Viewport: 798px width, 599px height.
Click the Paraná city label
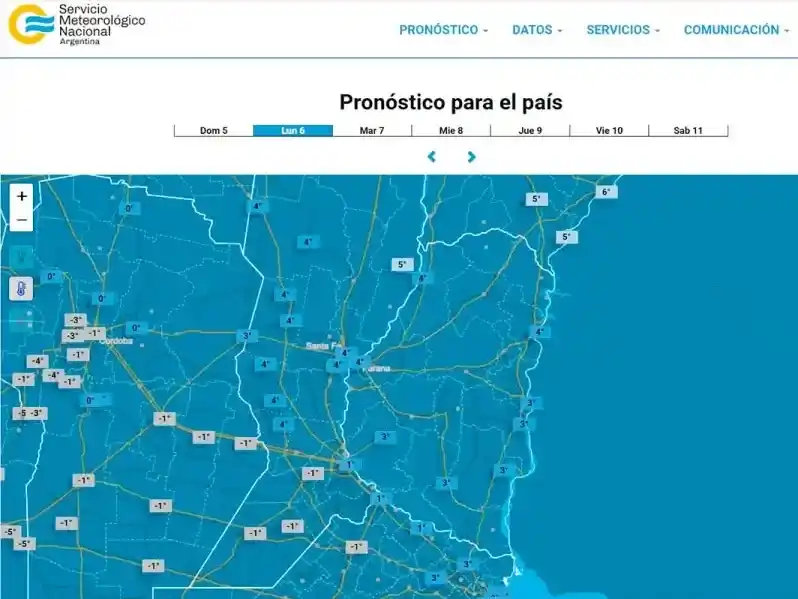[x=377, y=368]
